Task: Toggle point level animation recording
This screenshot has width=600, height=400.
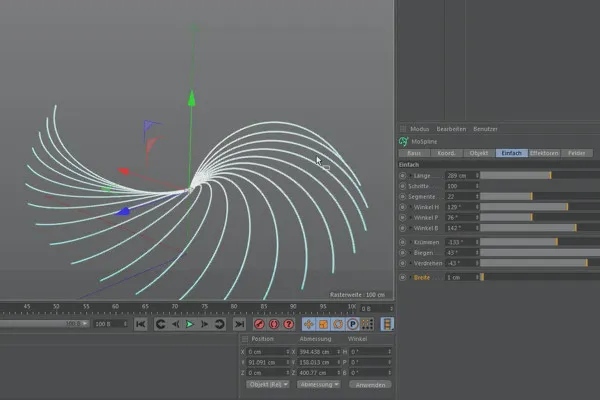Action: (x=367, y=324)
